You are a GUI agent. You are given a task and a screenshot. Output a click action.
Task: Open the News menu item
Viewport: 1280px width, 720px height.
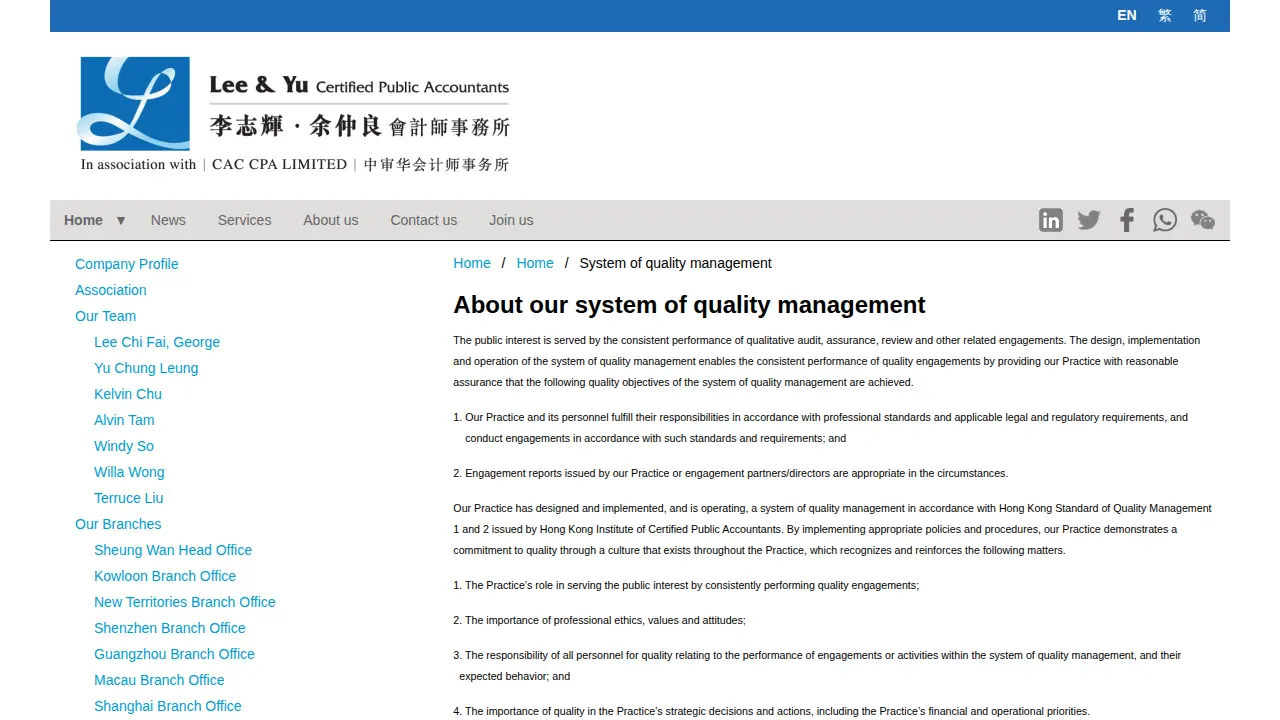(168, 220)
